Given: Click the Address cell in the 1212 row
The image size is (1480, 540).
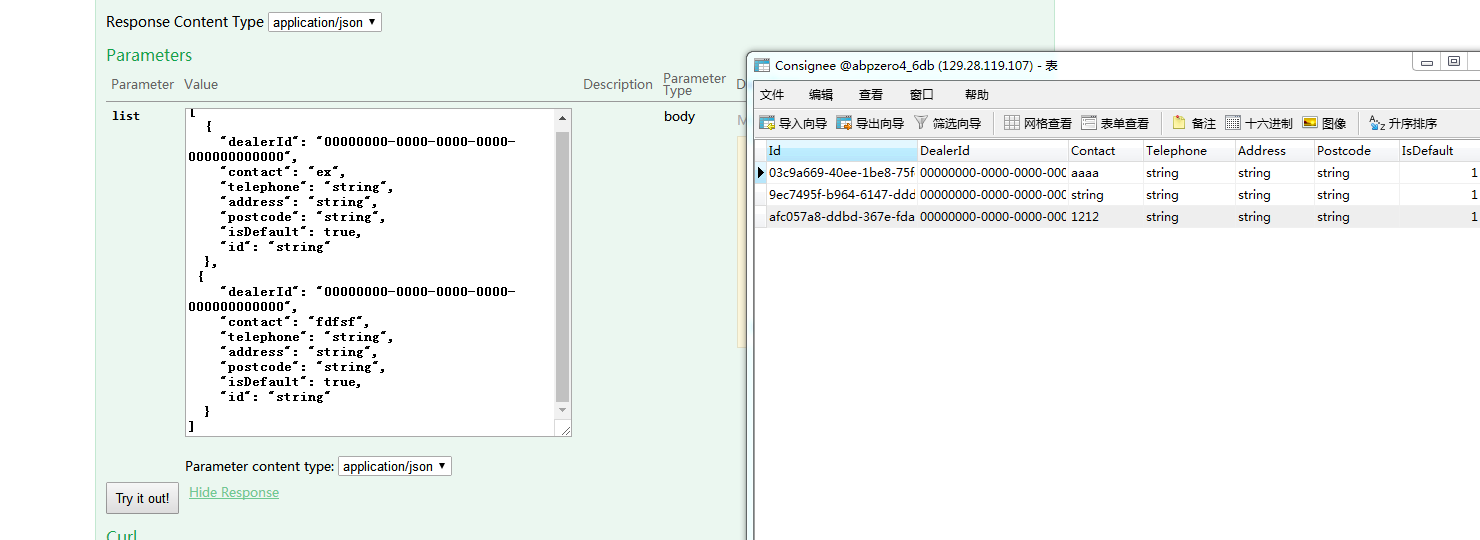Looking at the screenshot, I should coord(1274,217).
